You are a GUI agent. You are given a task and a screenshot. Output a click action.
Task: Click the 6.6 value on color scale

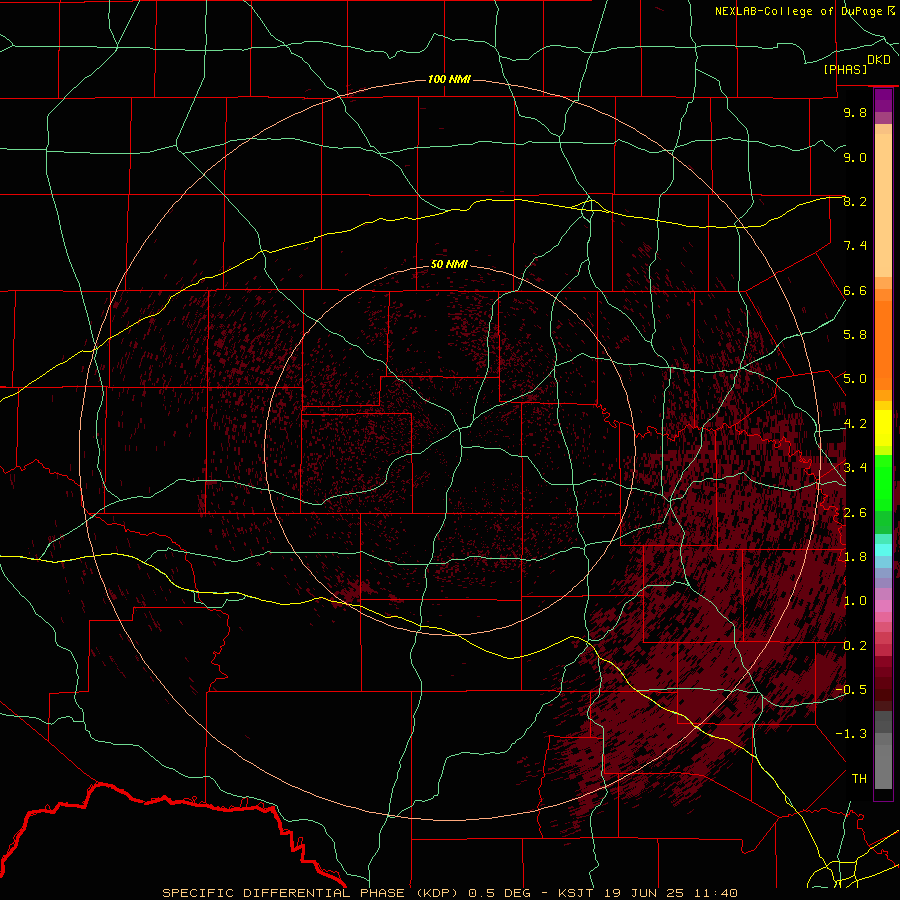tap(855, 290)
